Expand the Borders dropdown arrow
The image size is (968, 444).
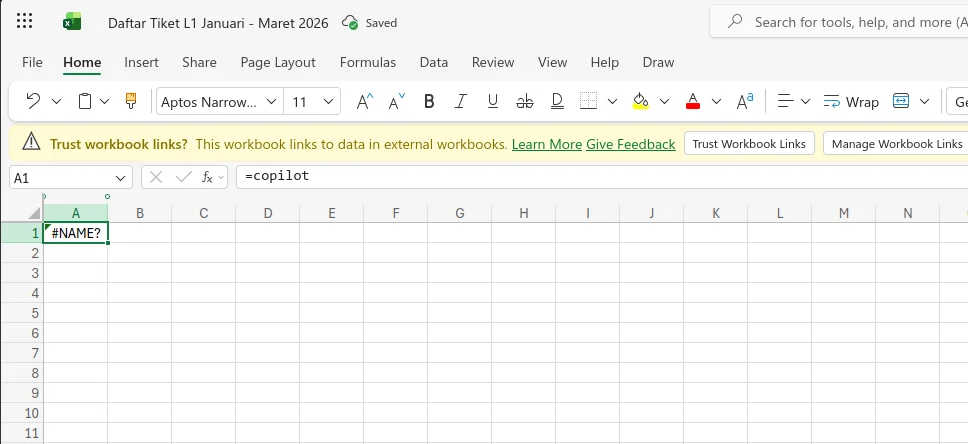point(612,101)
